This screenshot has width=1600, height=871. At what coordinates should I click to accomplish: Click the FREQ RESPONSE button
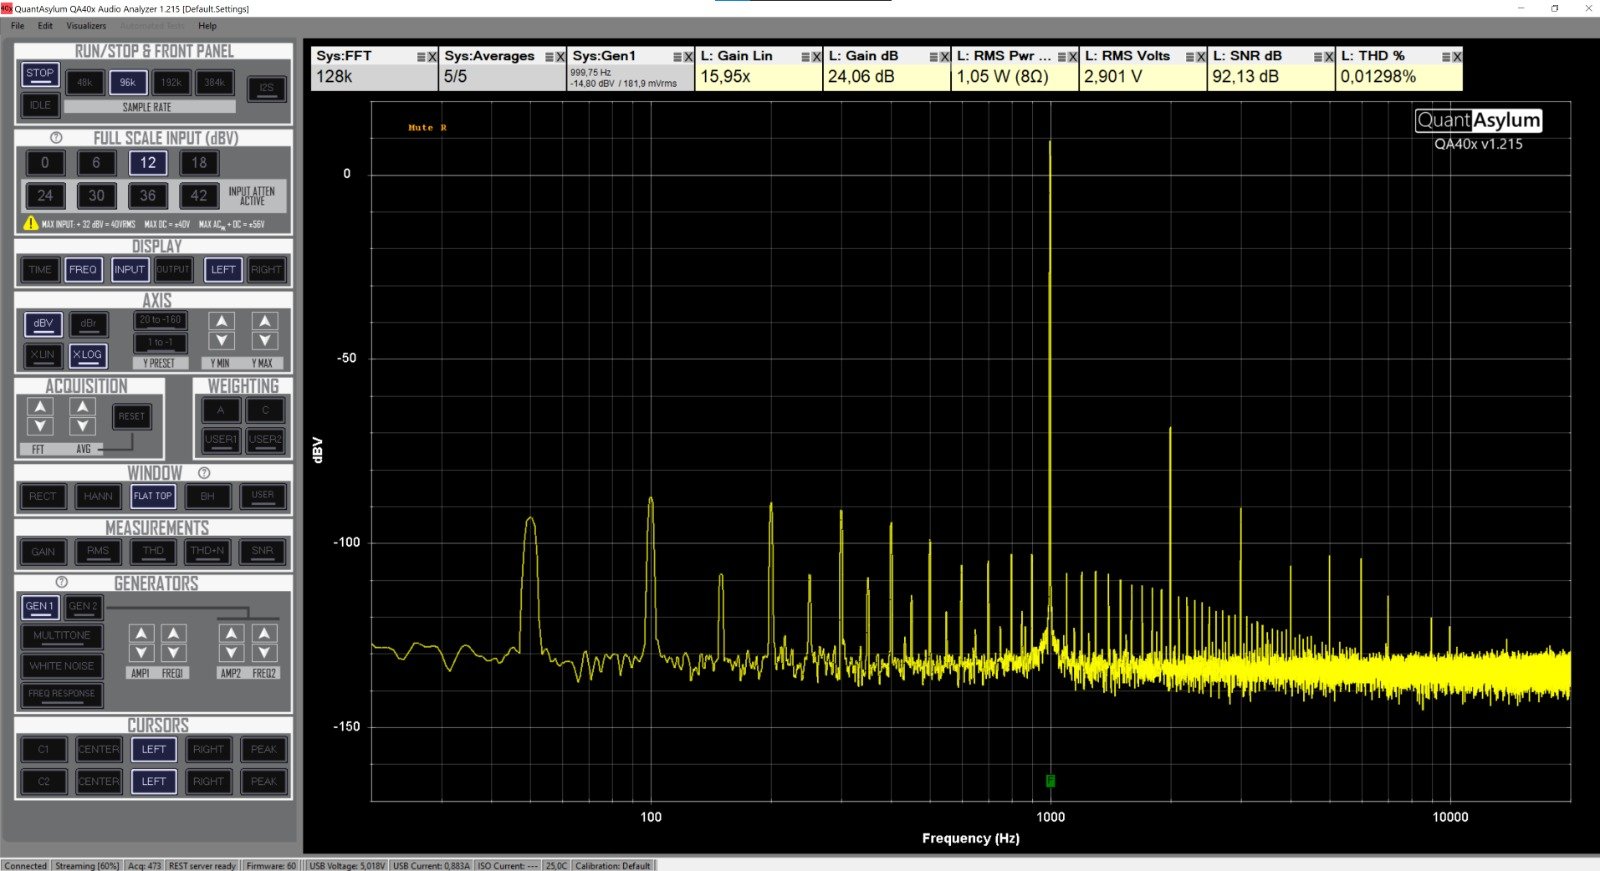tap(62, 694)
